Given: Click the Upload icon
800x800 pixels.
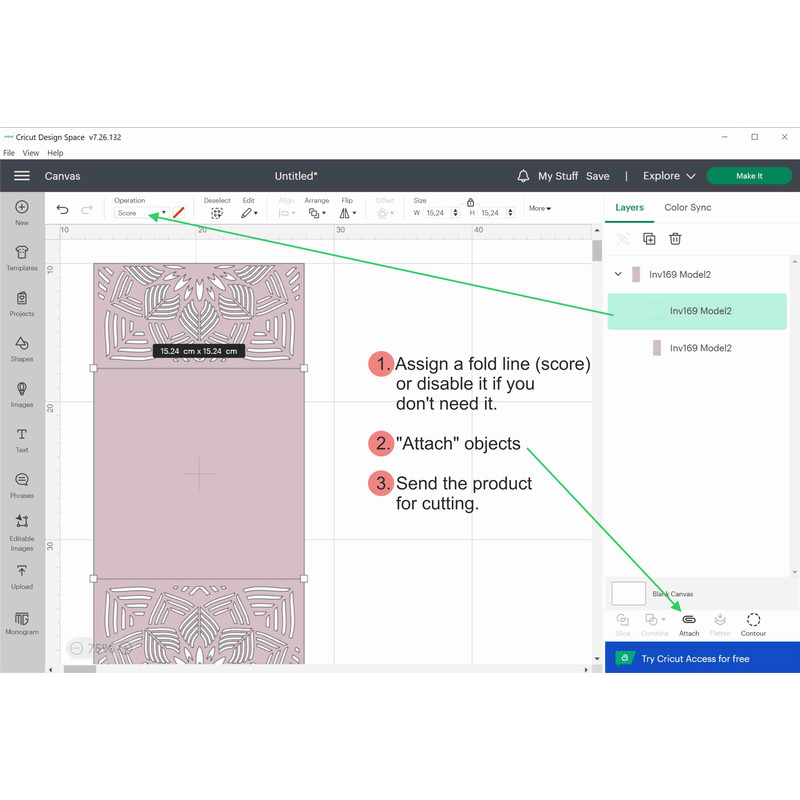Looking at the screenshot, I should tap(21, 576).
